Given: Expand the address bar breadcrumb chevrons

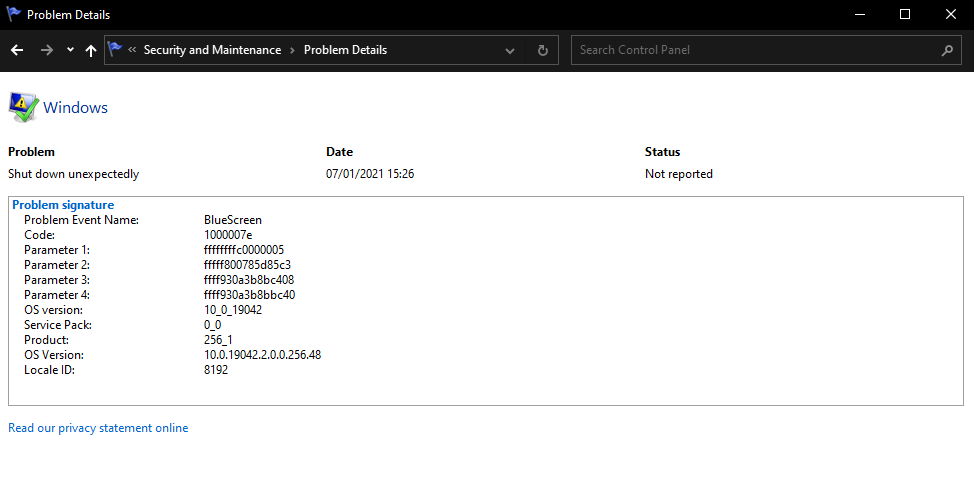Looking at the screenshot, I should point(132,50).
